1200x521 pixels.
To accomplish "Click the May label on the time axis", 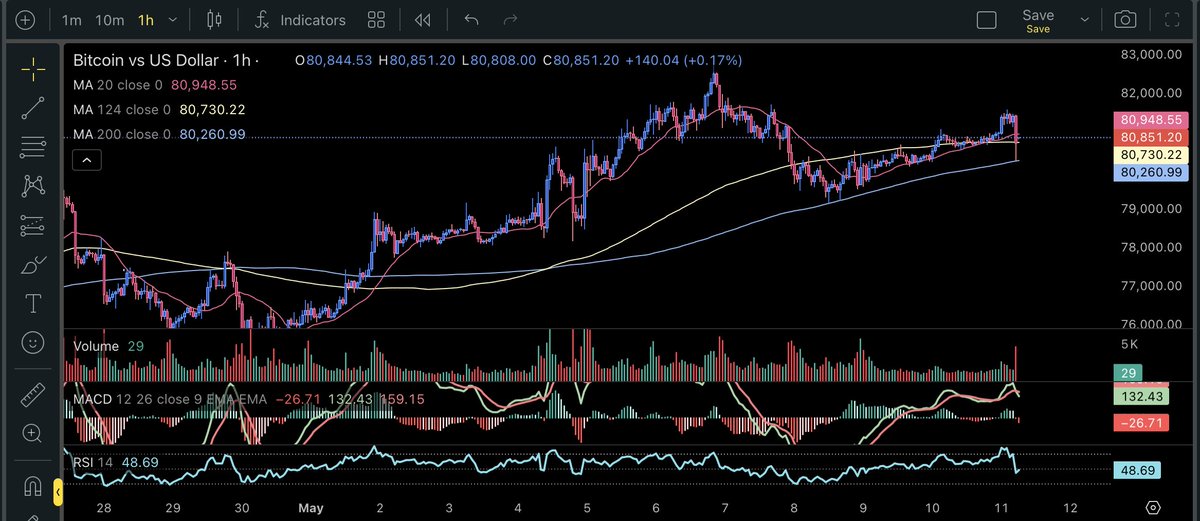I will point(311,507).
